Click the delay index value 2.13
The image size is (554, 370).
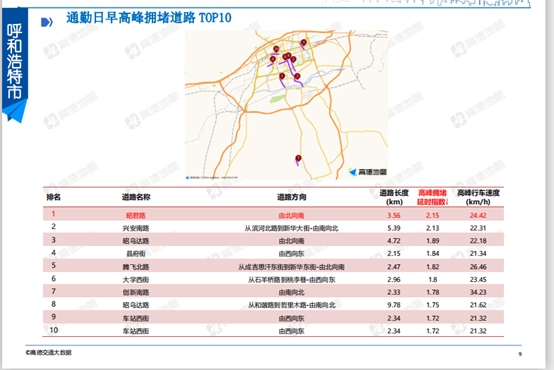click(432, 228)
